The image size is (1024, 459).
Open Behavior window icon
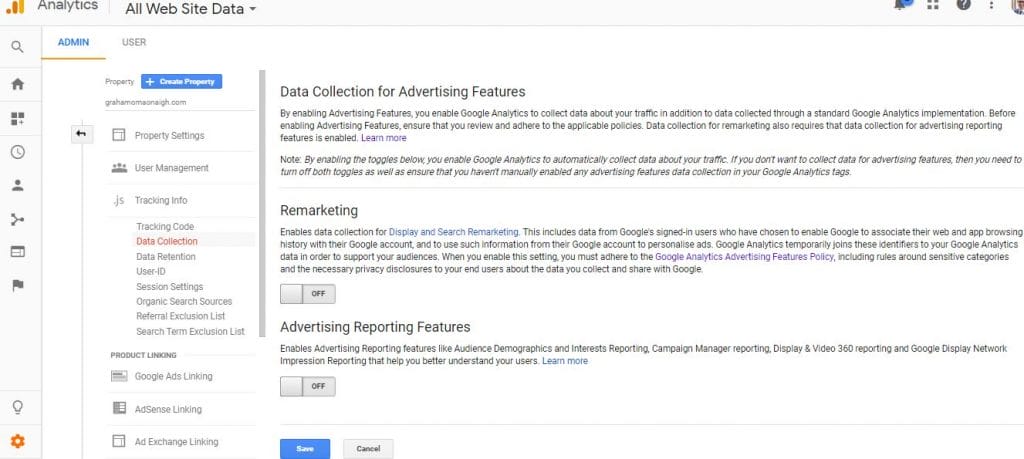coord(18,252)
